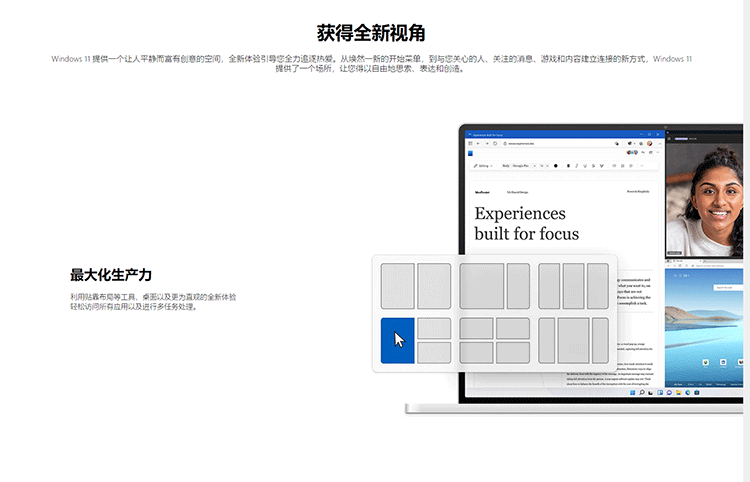The width and height of the screenshot is (750, 482).
Task: Click the browser refresh icon
Action: point(495,143)
